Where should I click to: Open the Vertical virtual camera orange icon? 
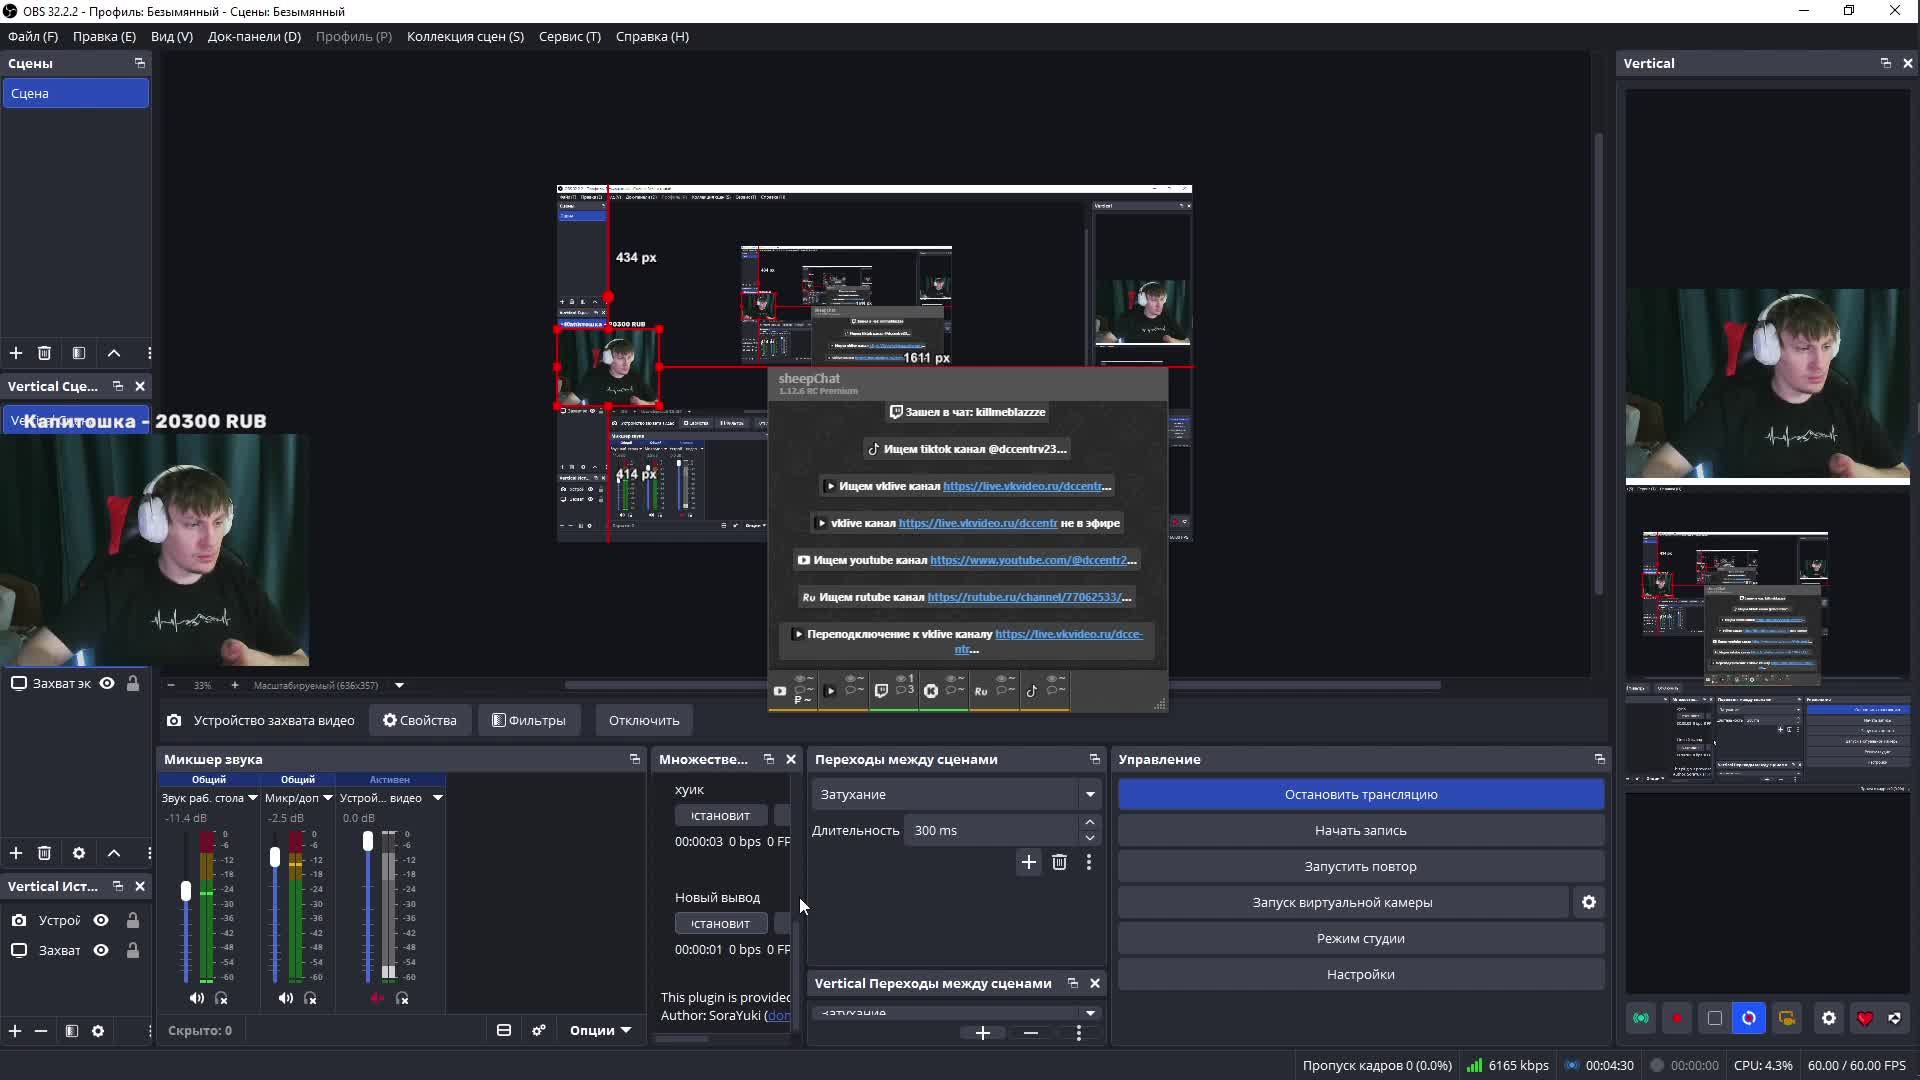tap(1786, 1018)
